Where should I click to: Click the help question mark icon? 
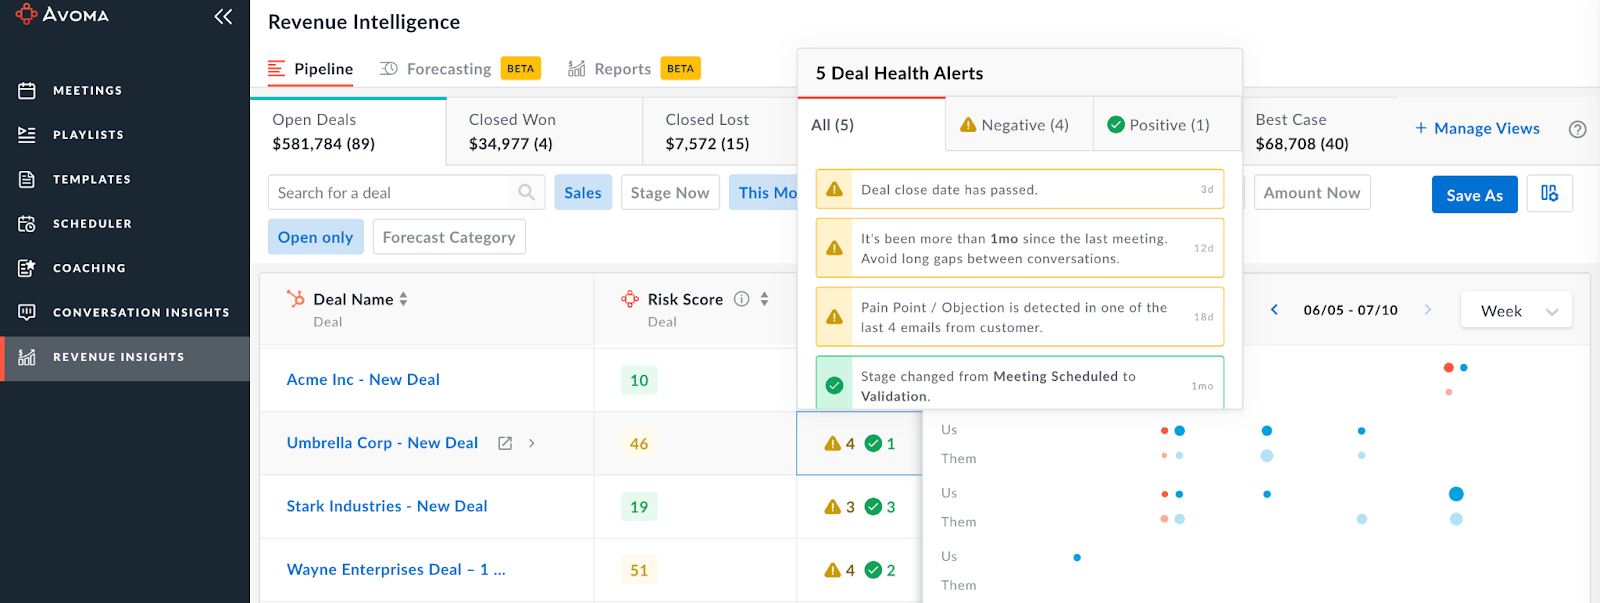coord(1577,129)
